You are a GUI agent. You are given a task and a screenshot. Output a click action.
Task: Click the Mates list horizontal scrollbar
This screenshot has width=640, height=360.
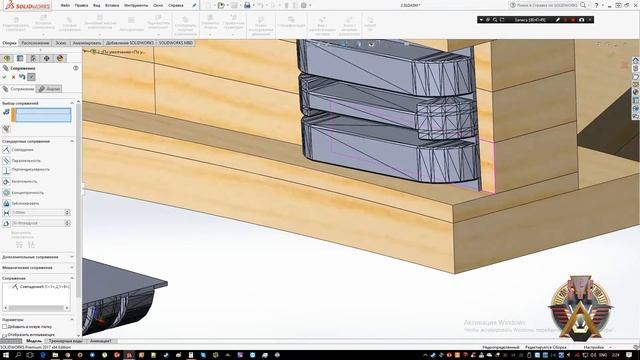[x=36, y=308]
